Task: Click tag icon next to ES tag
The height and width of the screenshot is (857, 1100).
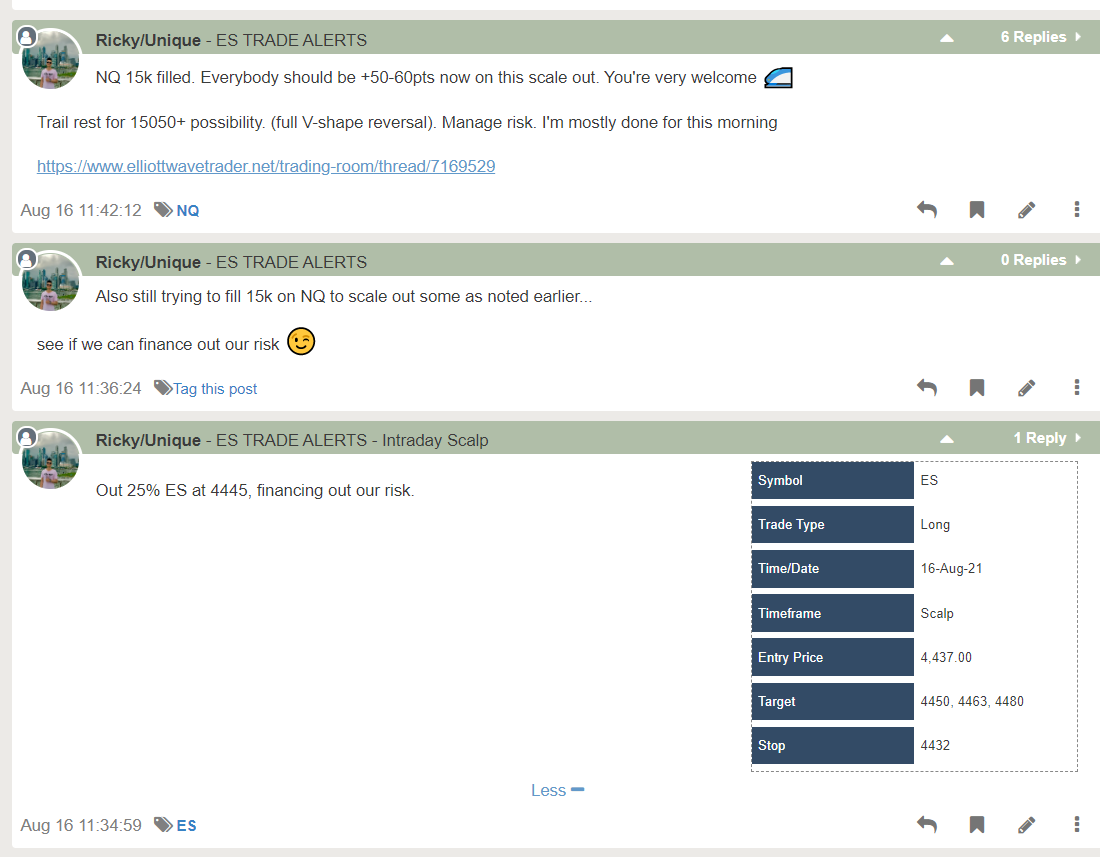Action: 163,825
